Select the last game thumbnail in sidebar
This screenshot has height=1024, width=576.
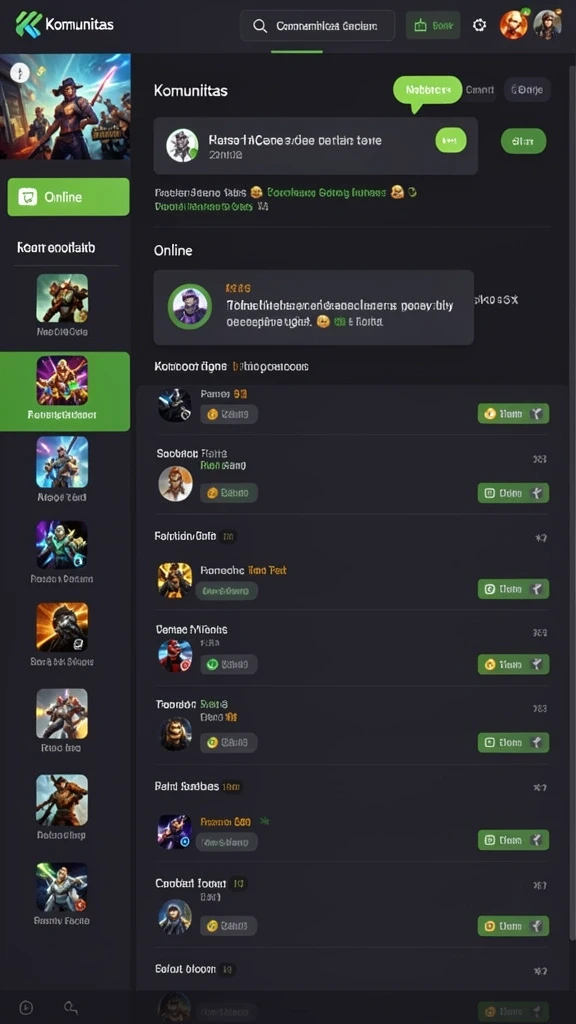coord(62,887)
